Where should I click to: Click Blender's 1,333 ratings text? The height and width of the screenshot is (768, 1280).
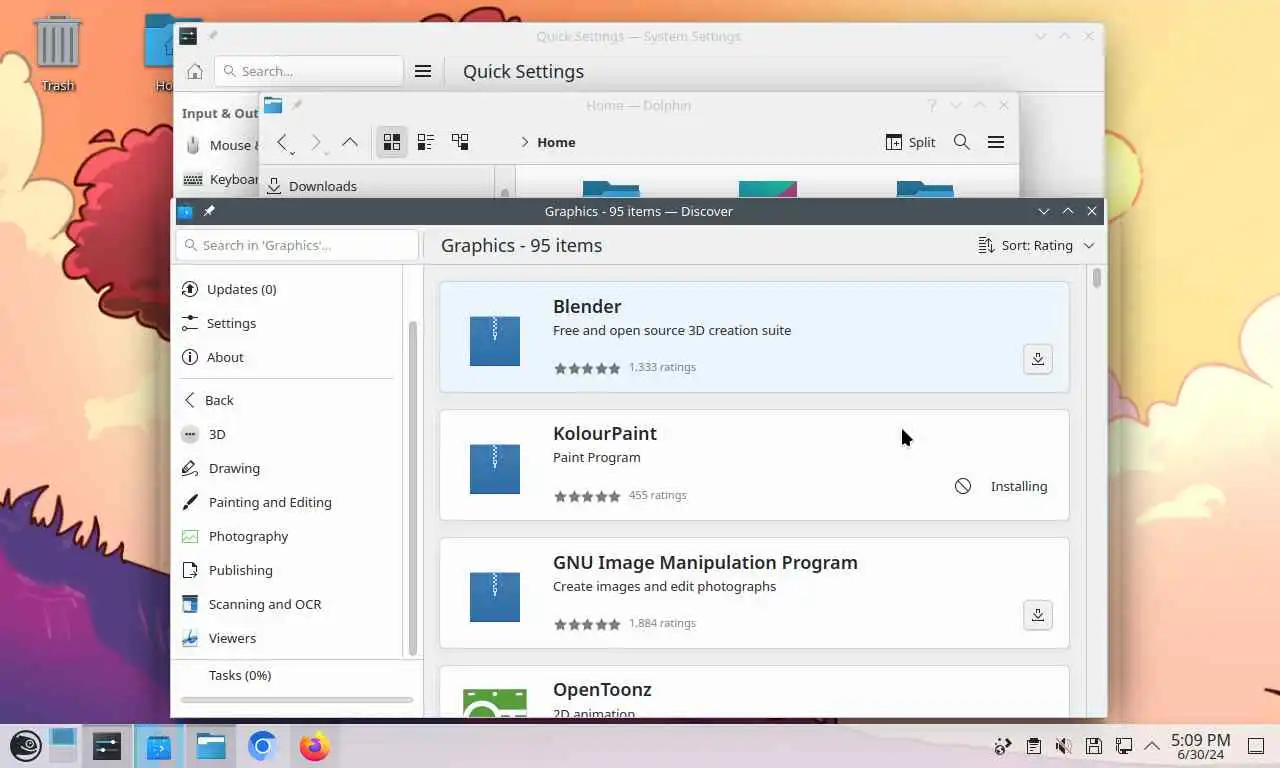pos(662,367)
